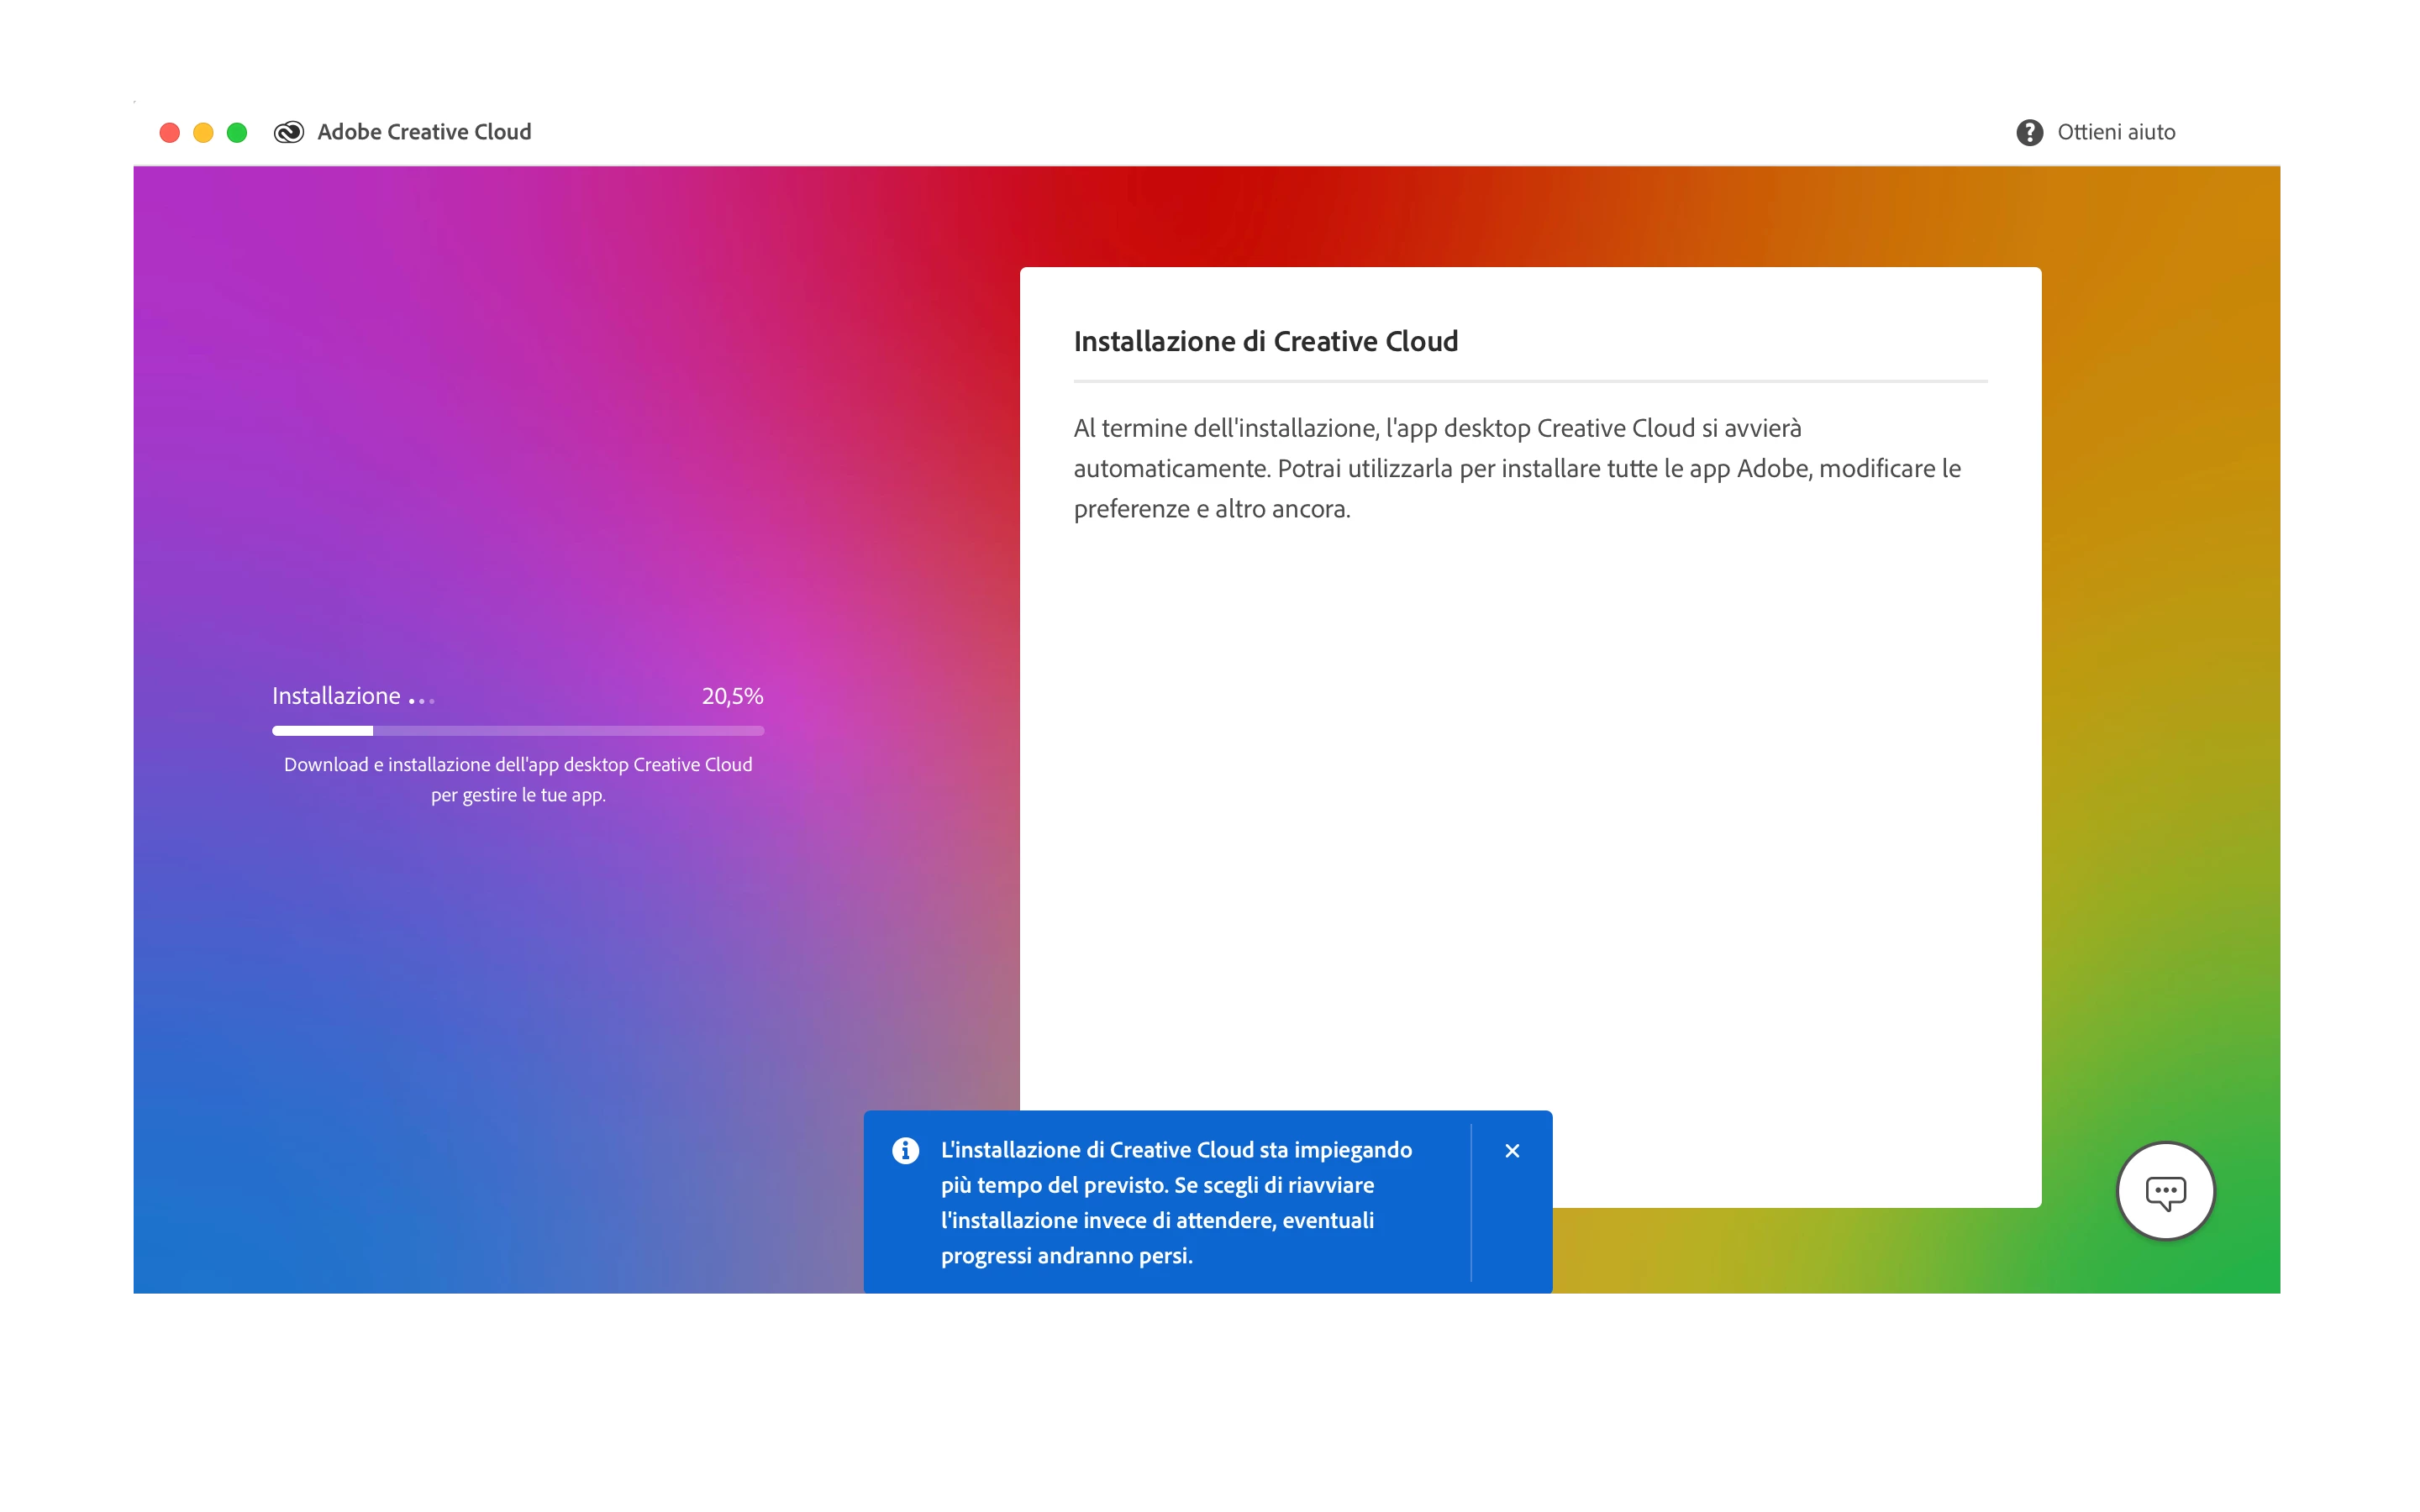Click the info icon in blue notification
This screenshot has height=1512, width=2420.
pos(905,1150)
